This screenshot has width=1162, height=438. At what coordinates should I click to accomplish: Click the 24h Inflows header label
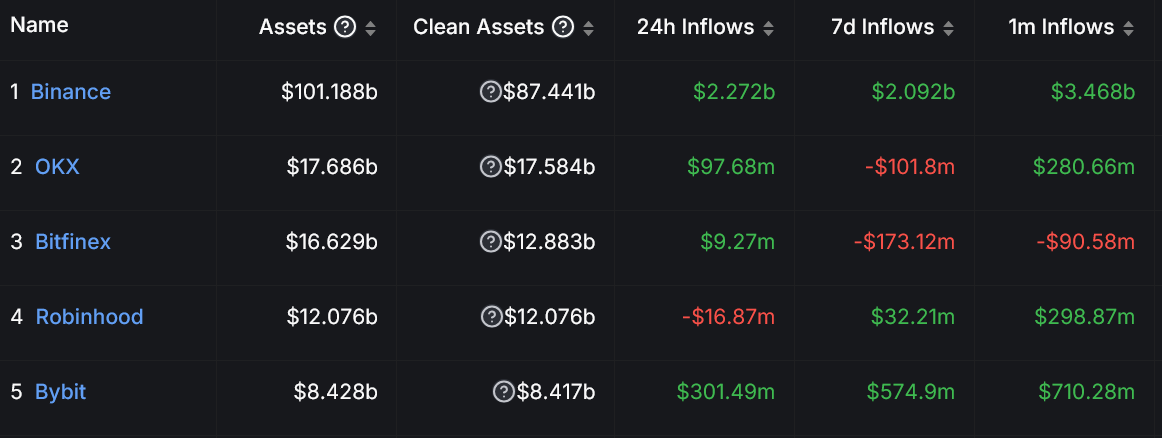[695, 28]
